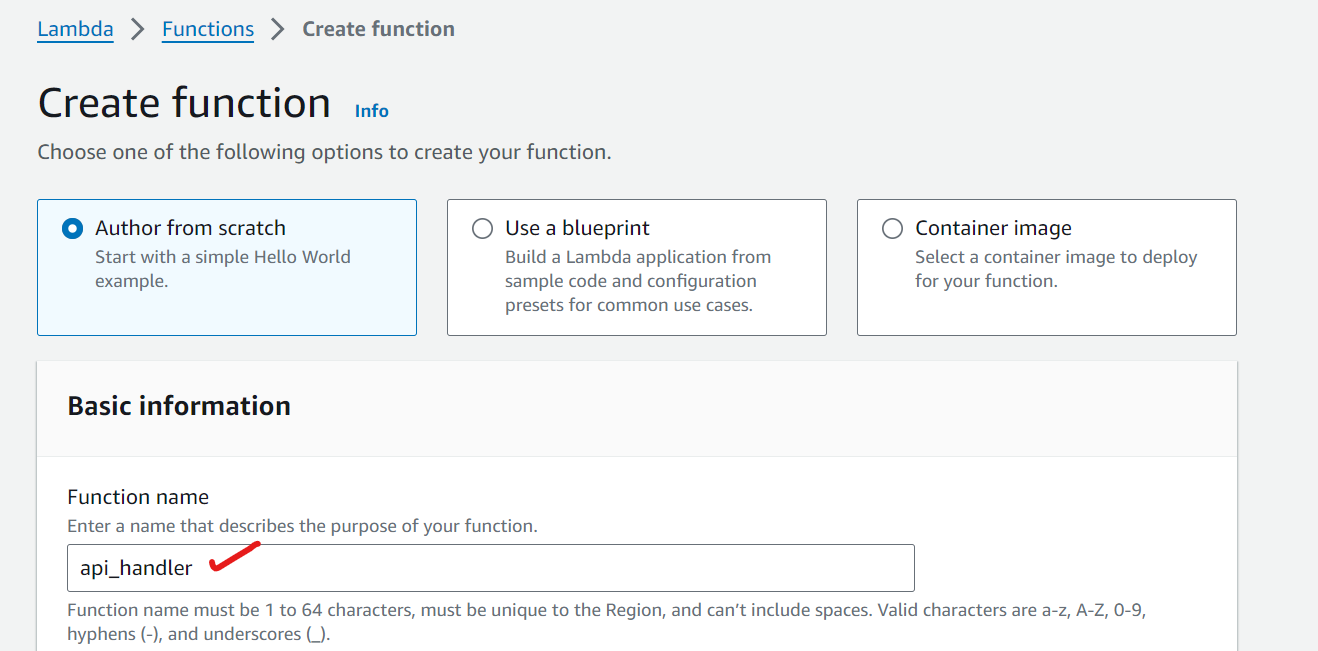Select the Use a blueprint radio button
The image size is (1318, 651).
(482, 229)
